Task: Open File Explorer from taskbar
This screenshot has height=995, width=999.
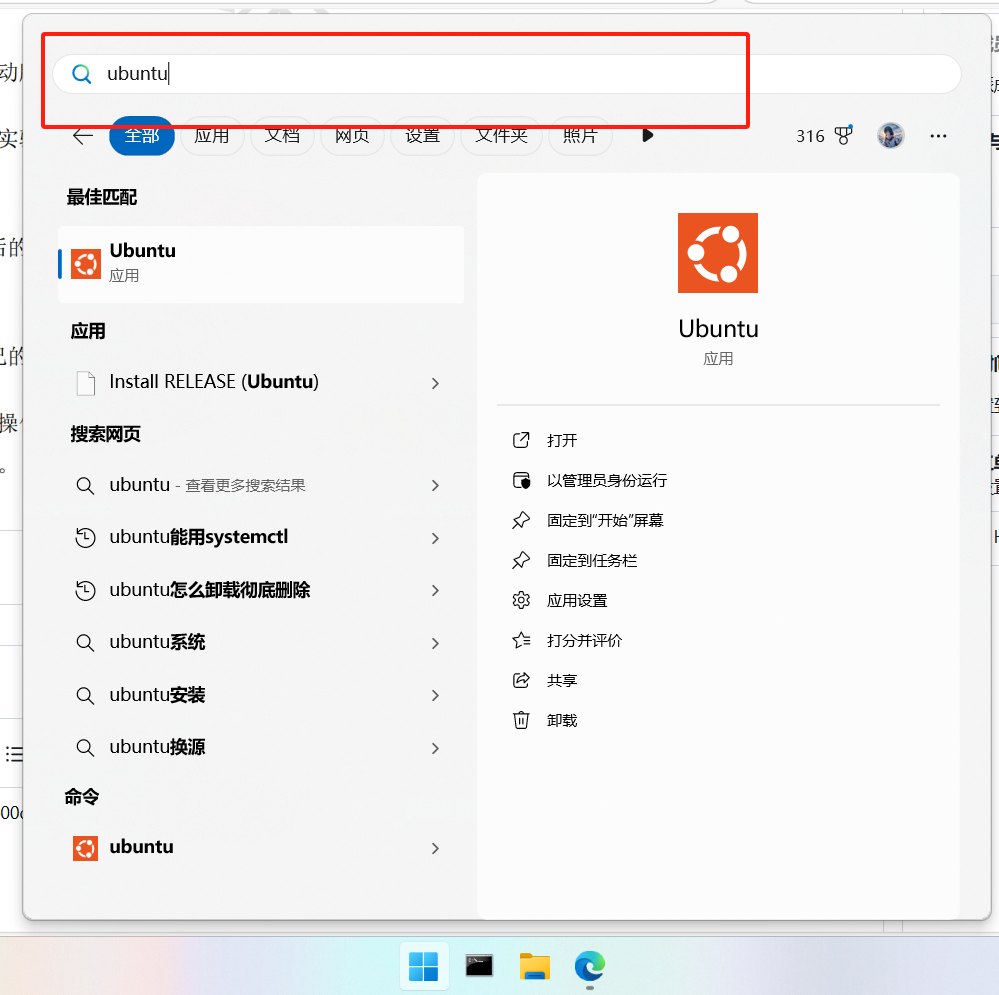Action: (534, 966)
